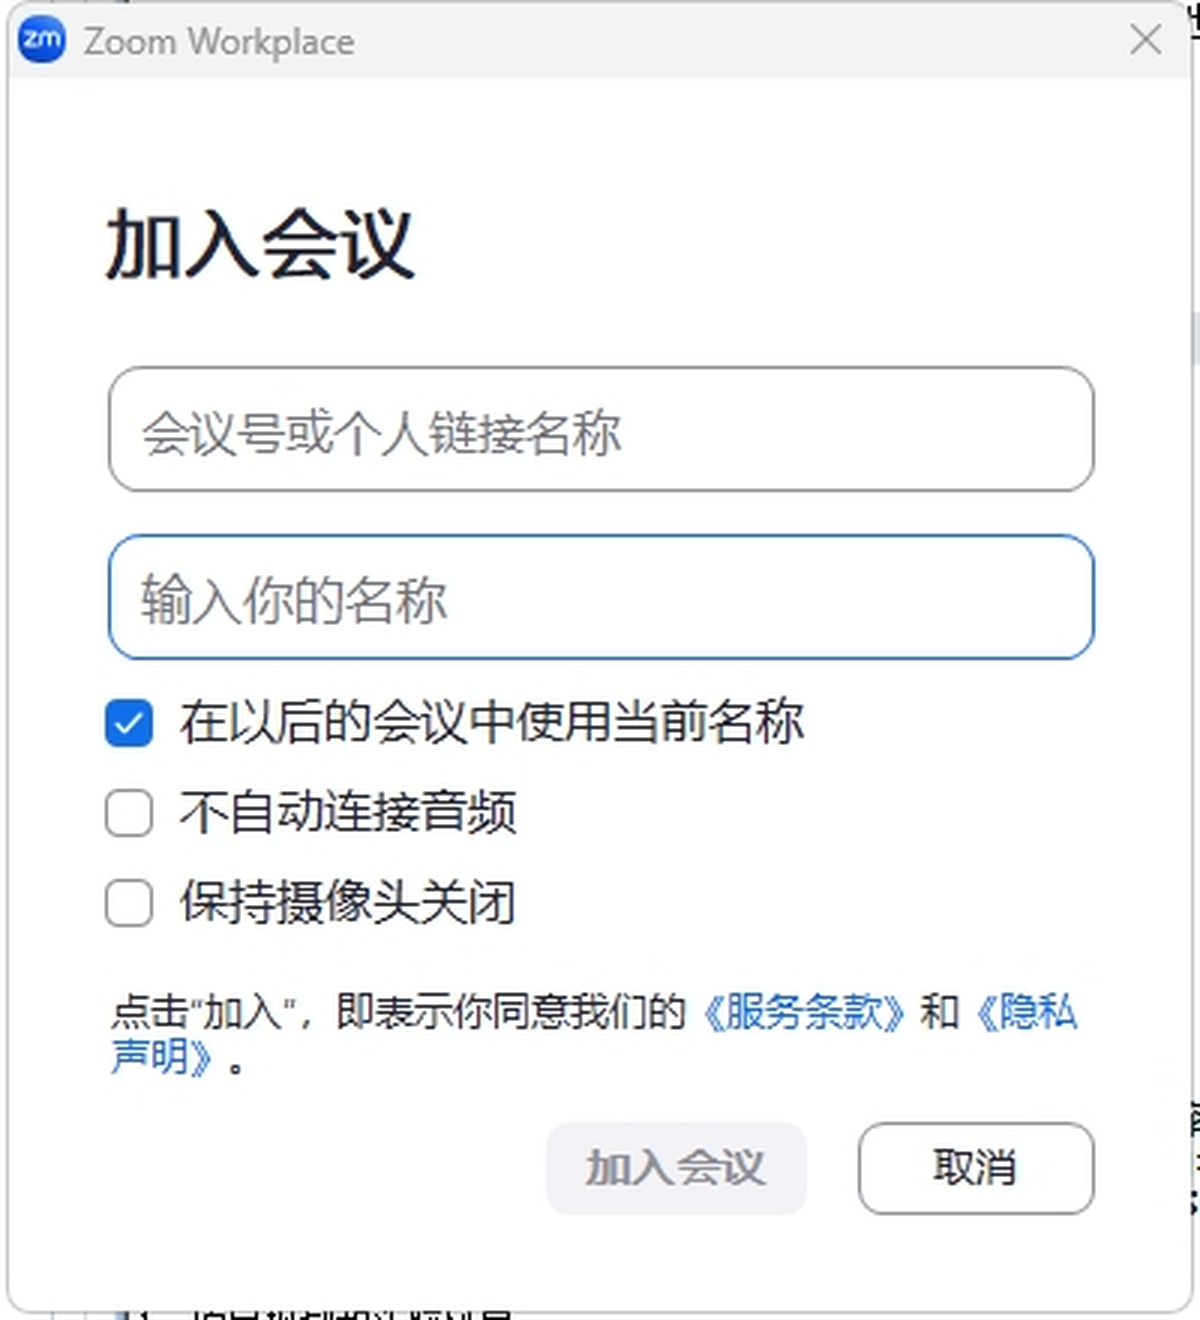Click the Zoom Workplace title text

click(219, 42)
